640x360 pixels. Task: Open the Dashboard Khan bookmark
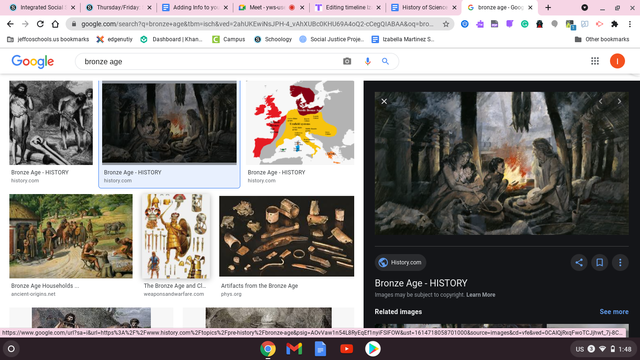(171, 39)
